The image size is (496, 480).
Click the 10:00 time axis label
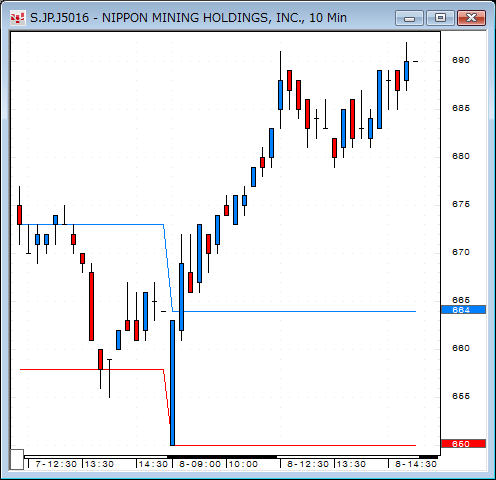[243, 464]
